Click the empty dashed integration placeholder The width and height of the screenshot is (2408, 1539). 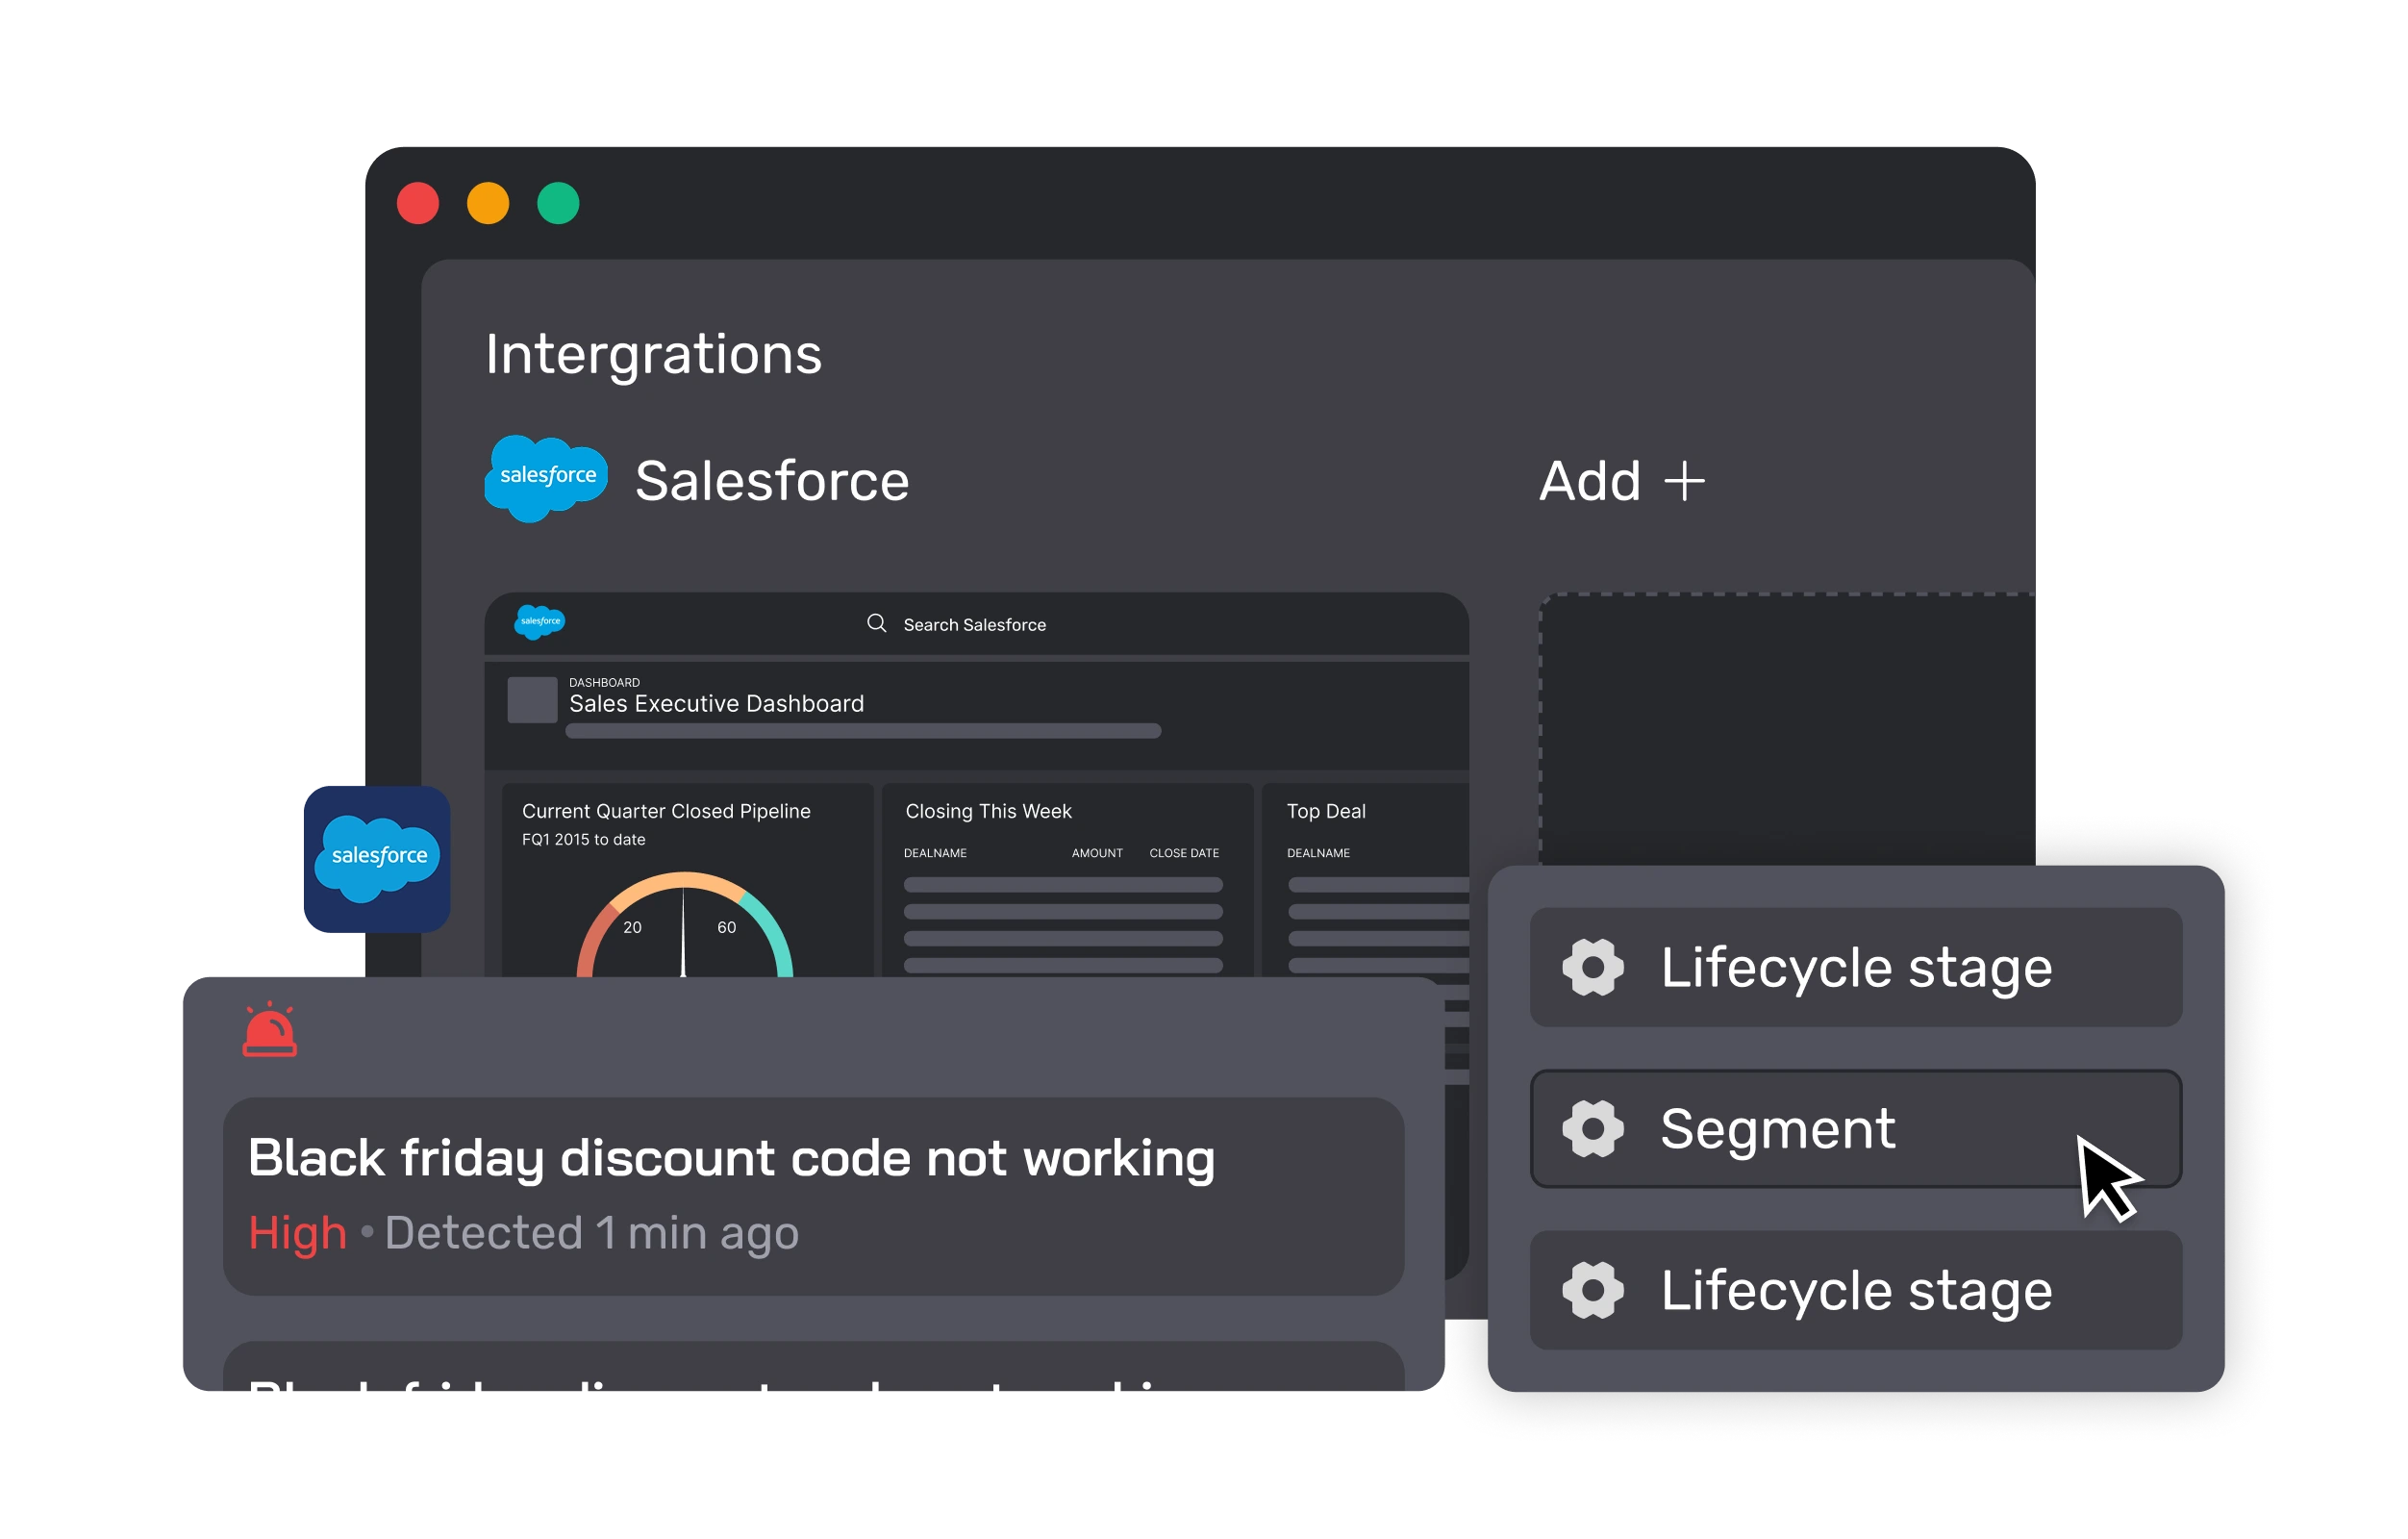(x=1786, y=727)
